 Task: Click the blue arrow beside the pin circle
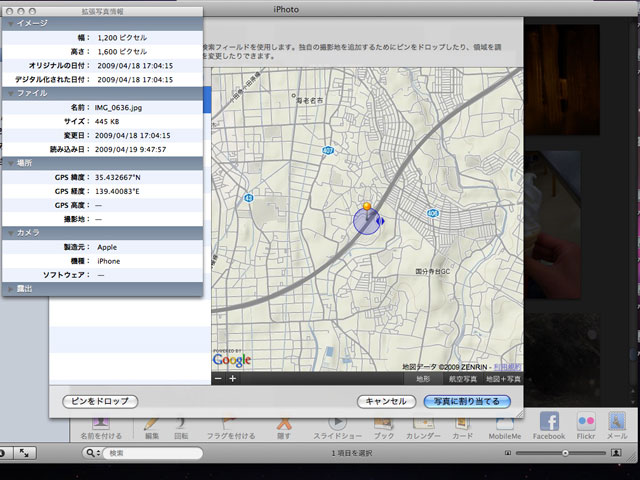point(381,221)
